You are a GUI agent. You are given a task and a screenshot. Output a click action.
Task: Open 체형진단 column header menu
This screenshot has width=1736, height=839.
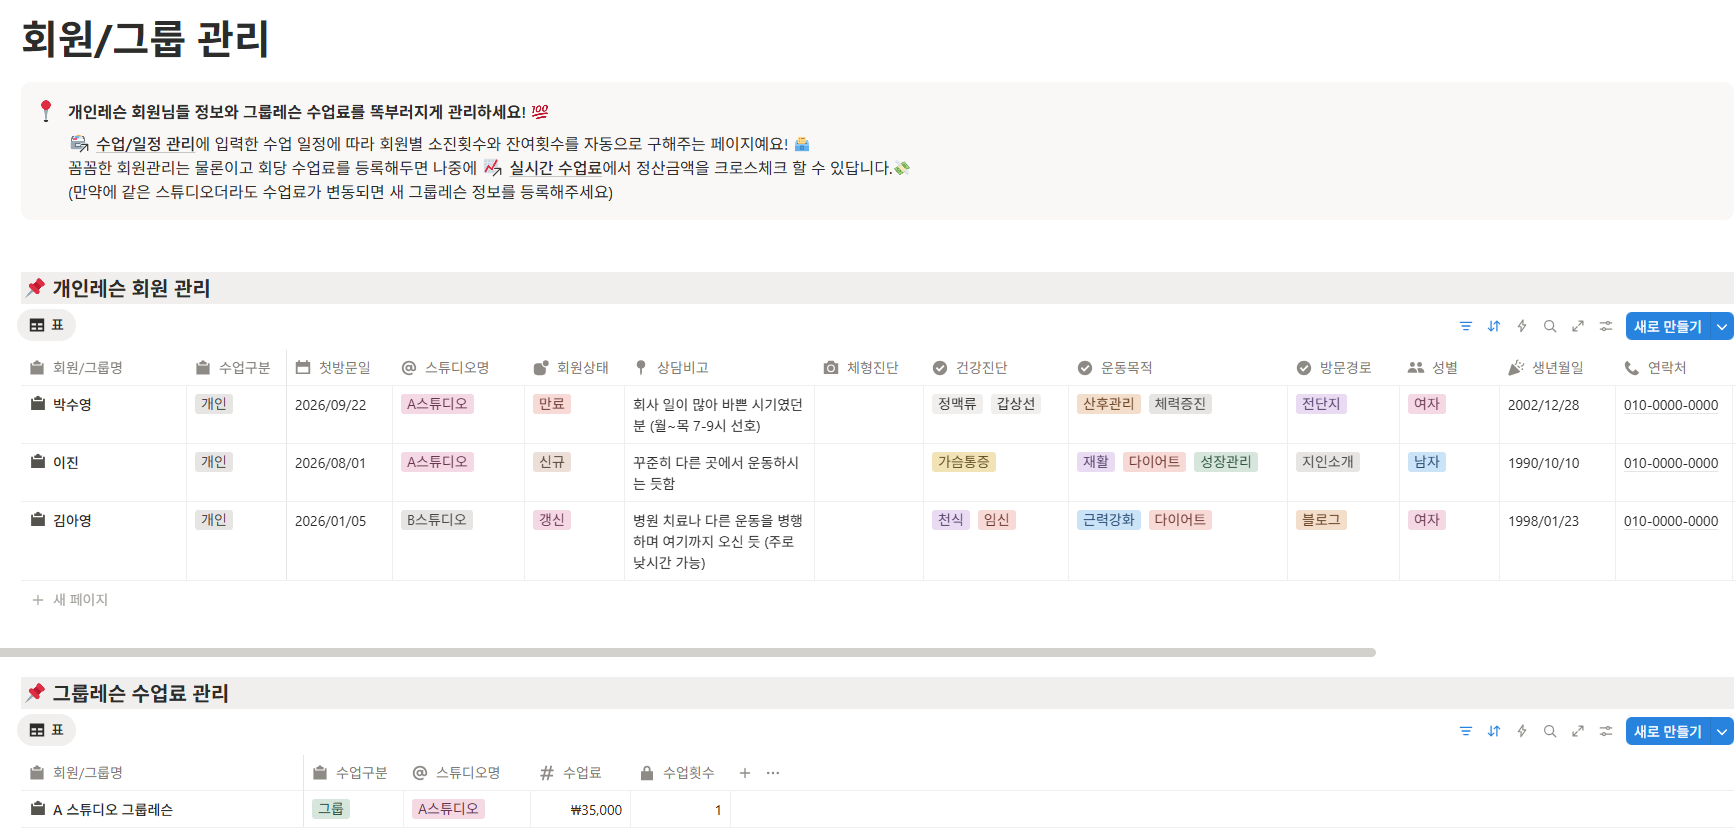coord(869,368)
